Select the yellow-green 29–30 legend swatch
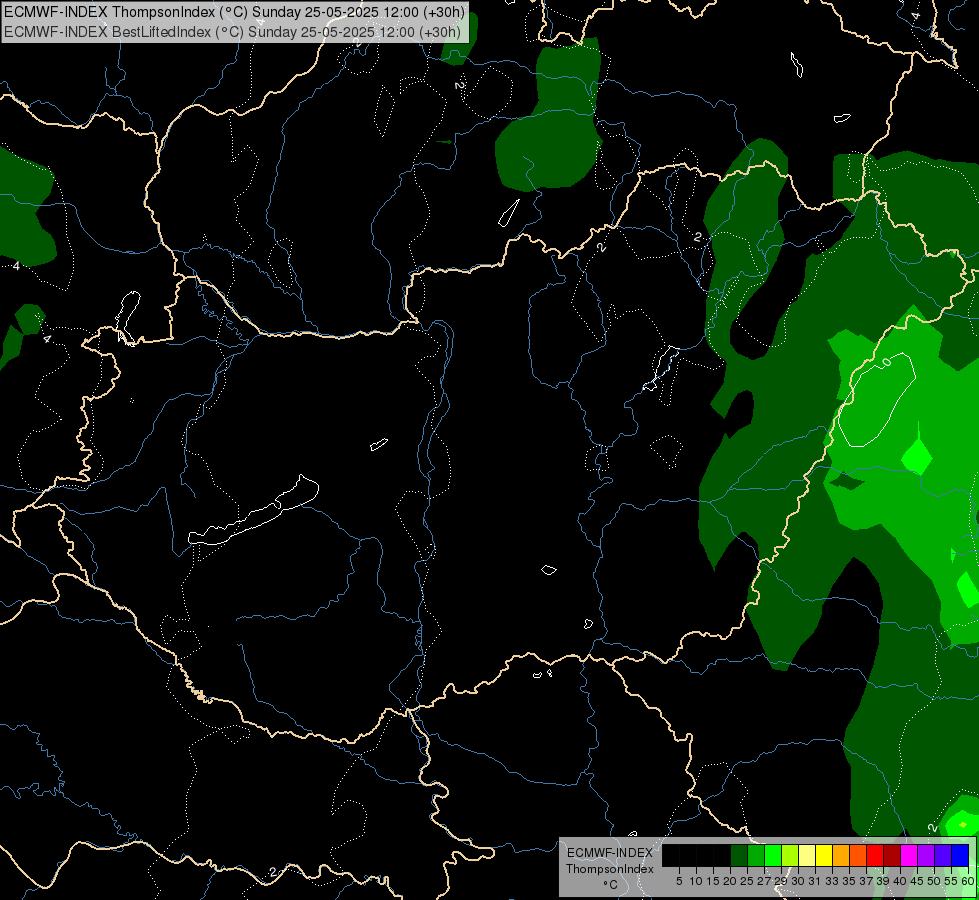The height and width of the screenshot is (900, 979). pos(790,856)
